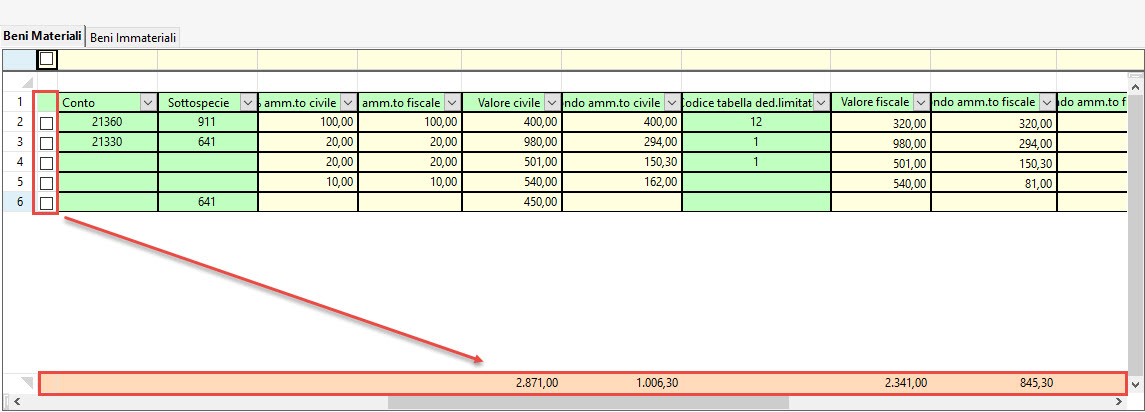Click Valore civile cell 540,00

512,183
